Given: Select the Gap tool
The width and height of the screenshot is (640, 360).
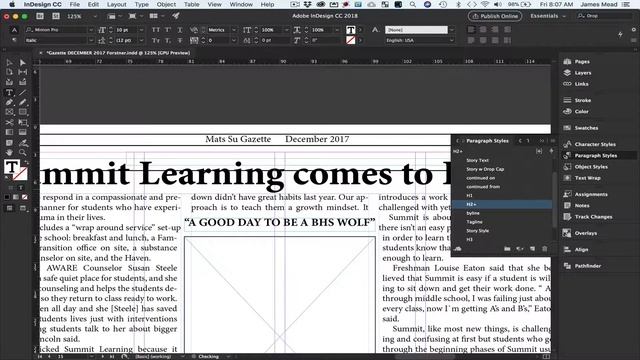Looking at the screenshot, I should tap(23, 72).
